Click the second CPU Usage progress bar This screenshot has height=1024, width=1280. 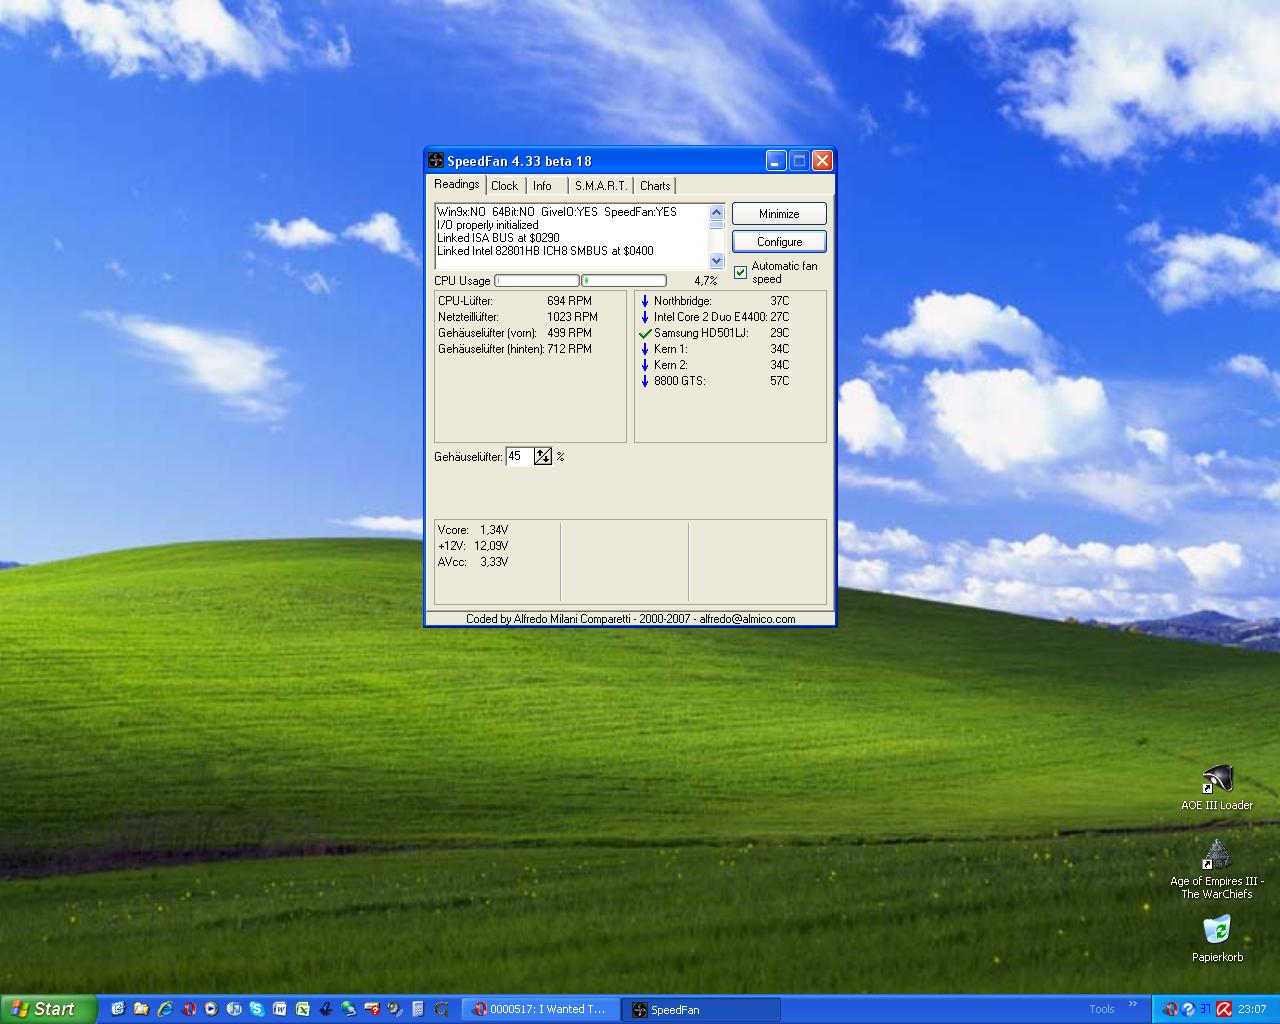[x=624, y=281]
